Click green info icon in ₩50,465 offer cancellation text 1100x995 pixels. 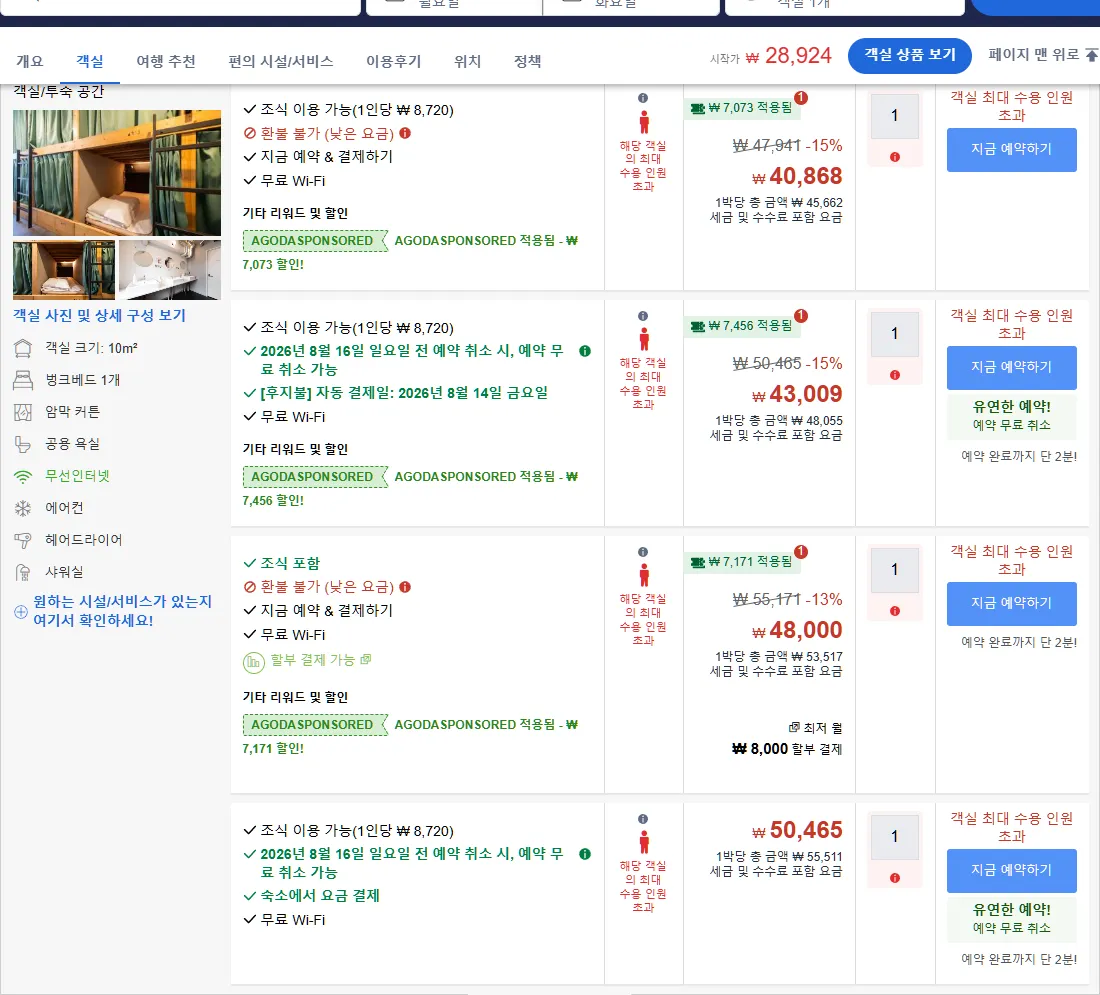coord(584,854)
